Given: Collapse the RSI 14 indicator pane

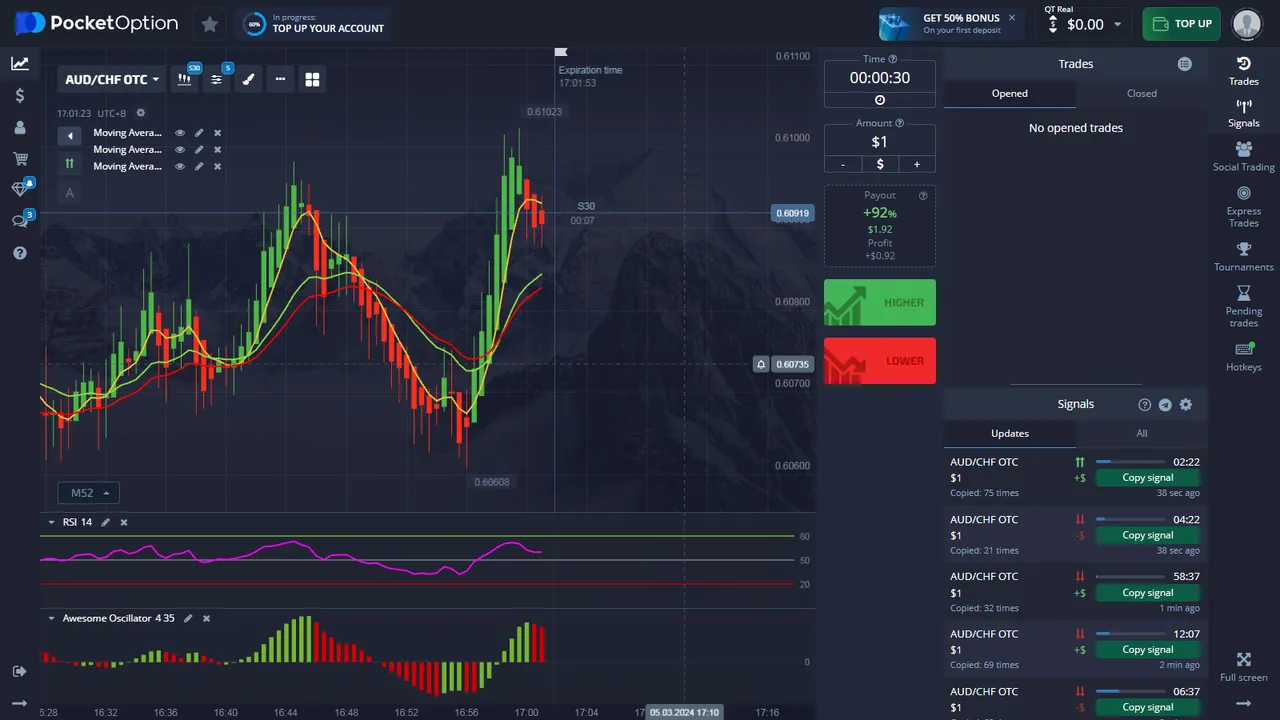Looking at the screenshot, I should (51, 522).
